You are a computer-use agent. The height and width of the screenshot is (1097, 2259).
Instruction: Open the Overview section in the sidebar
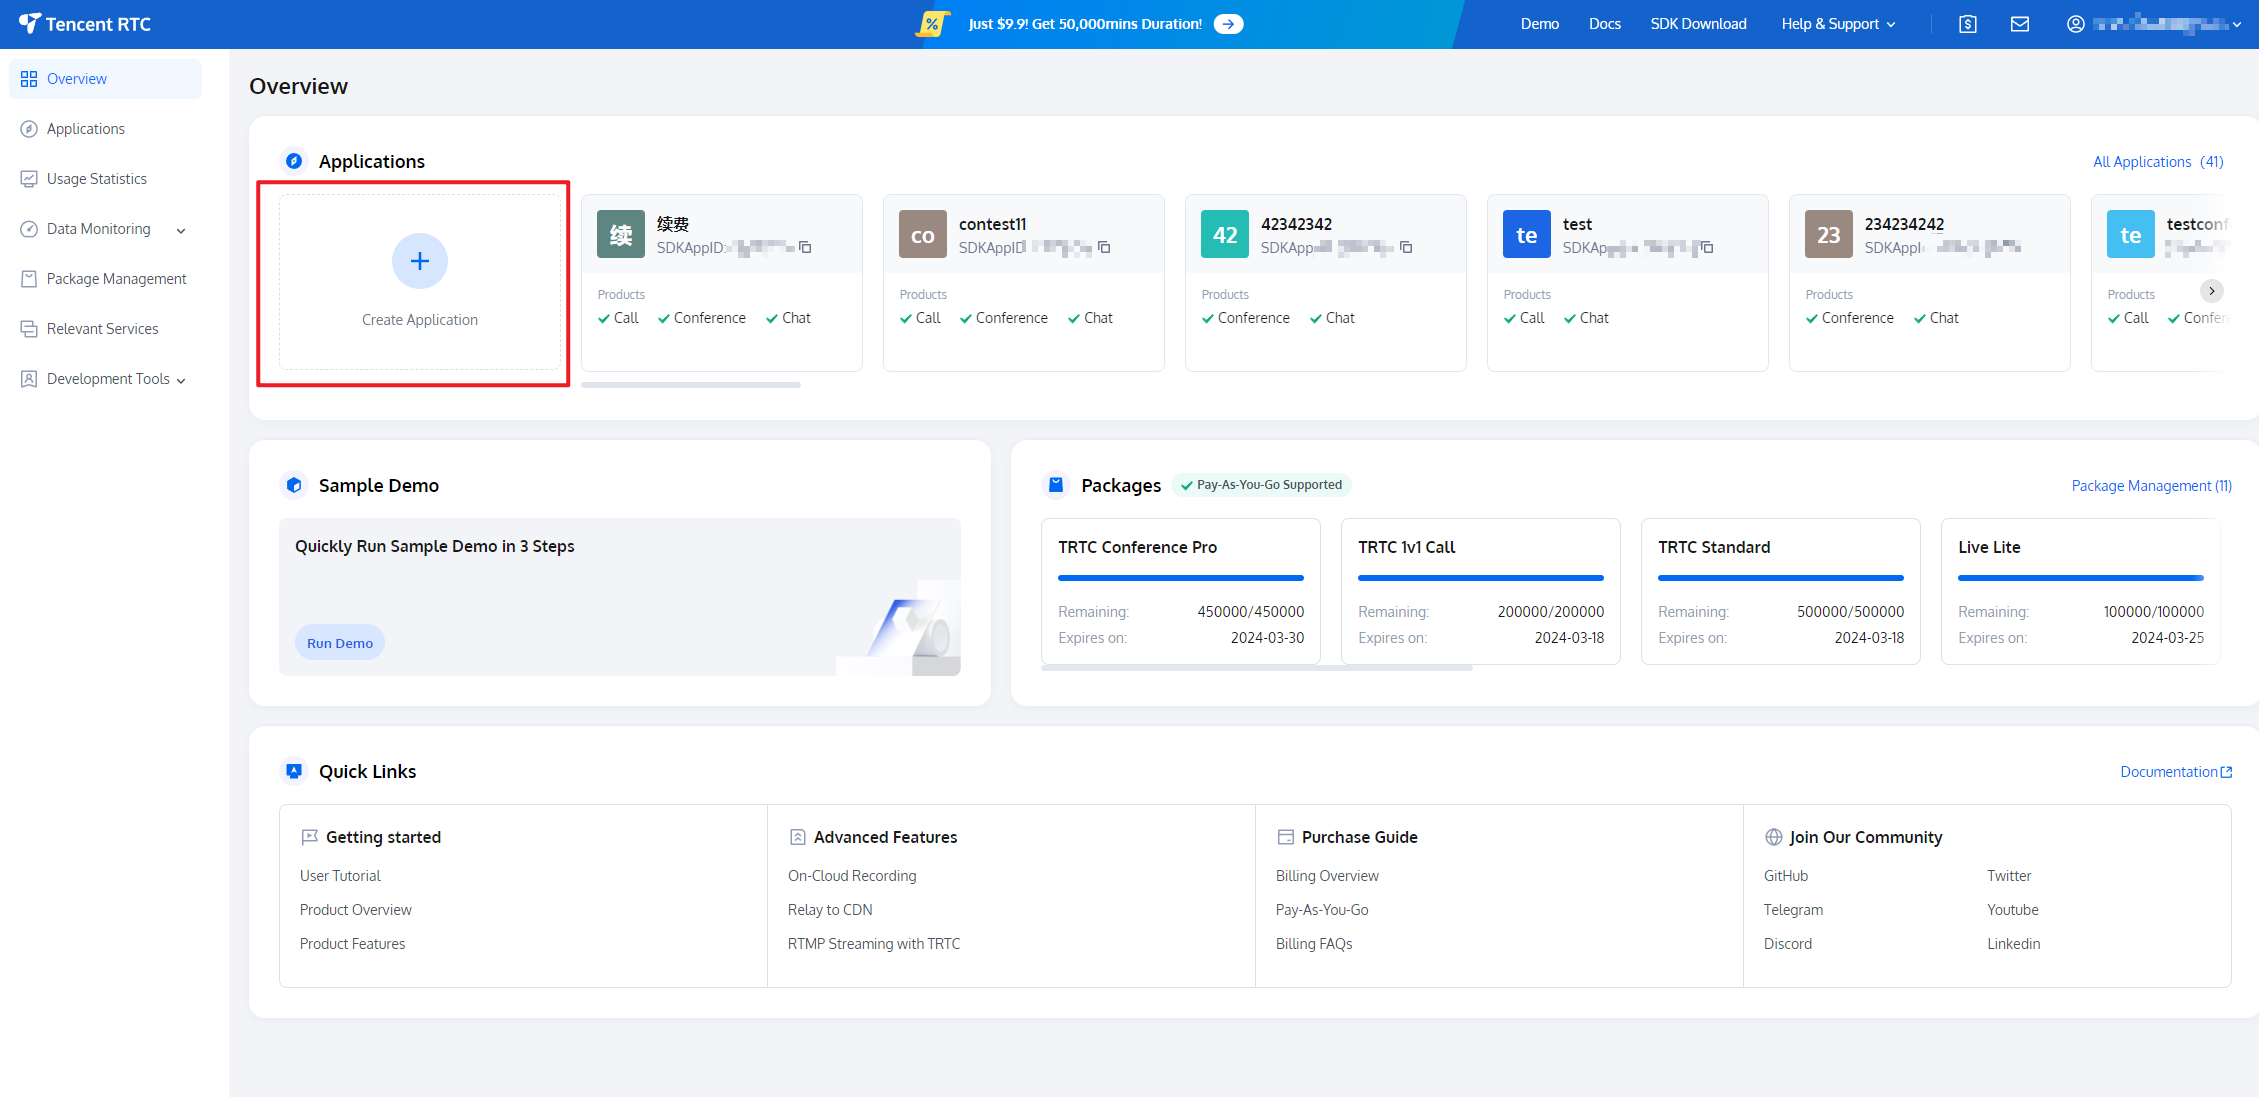pos(76,78)
